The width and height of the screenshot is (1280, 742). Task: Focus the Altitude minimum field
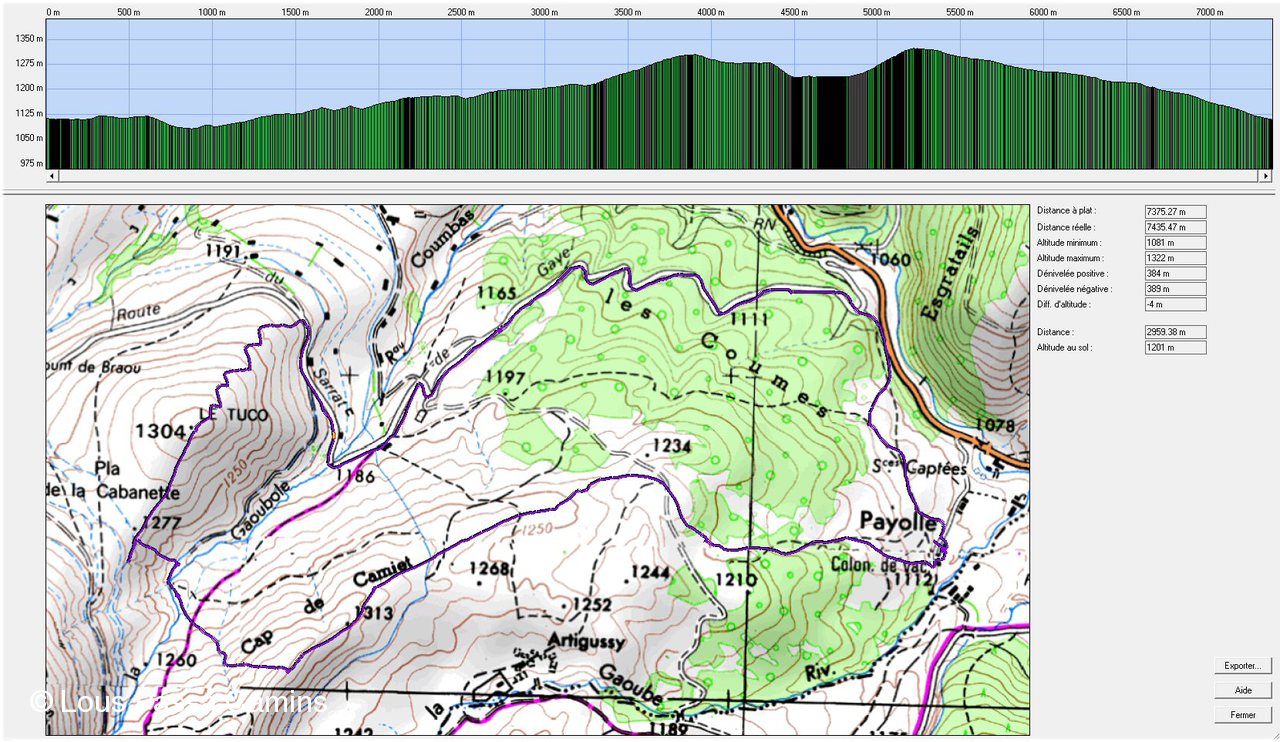[x=1175, y=243]
